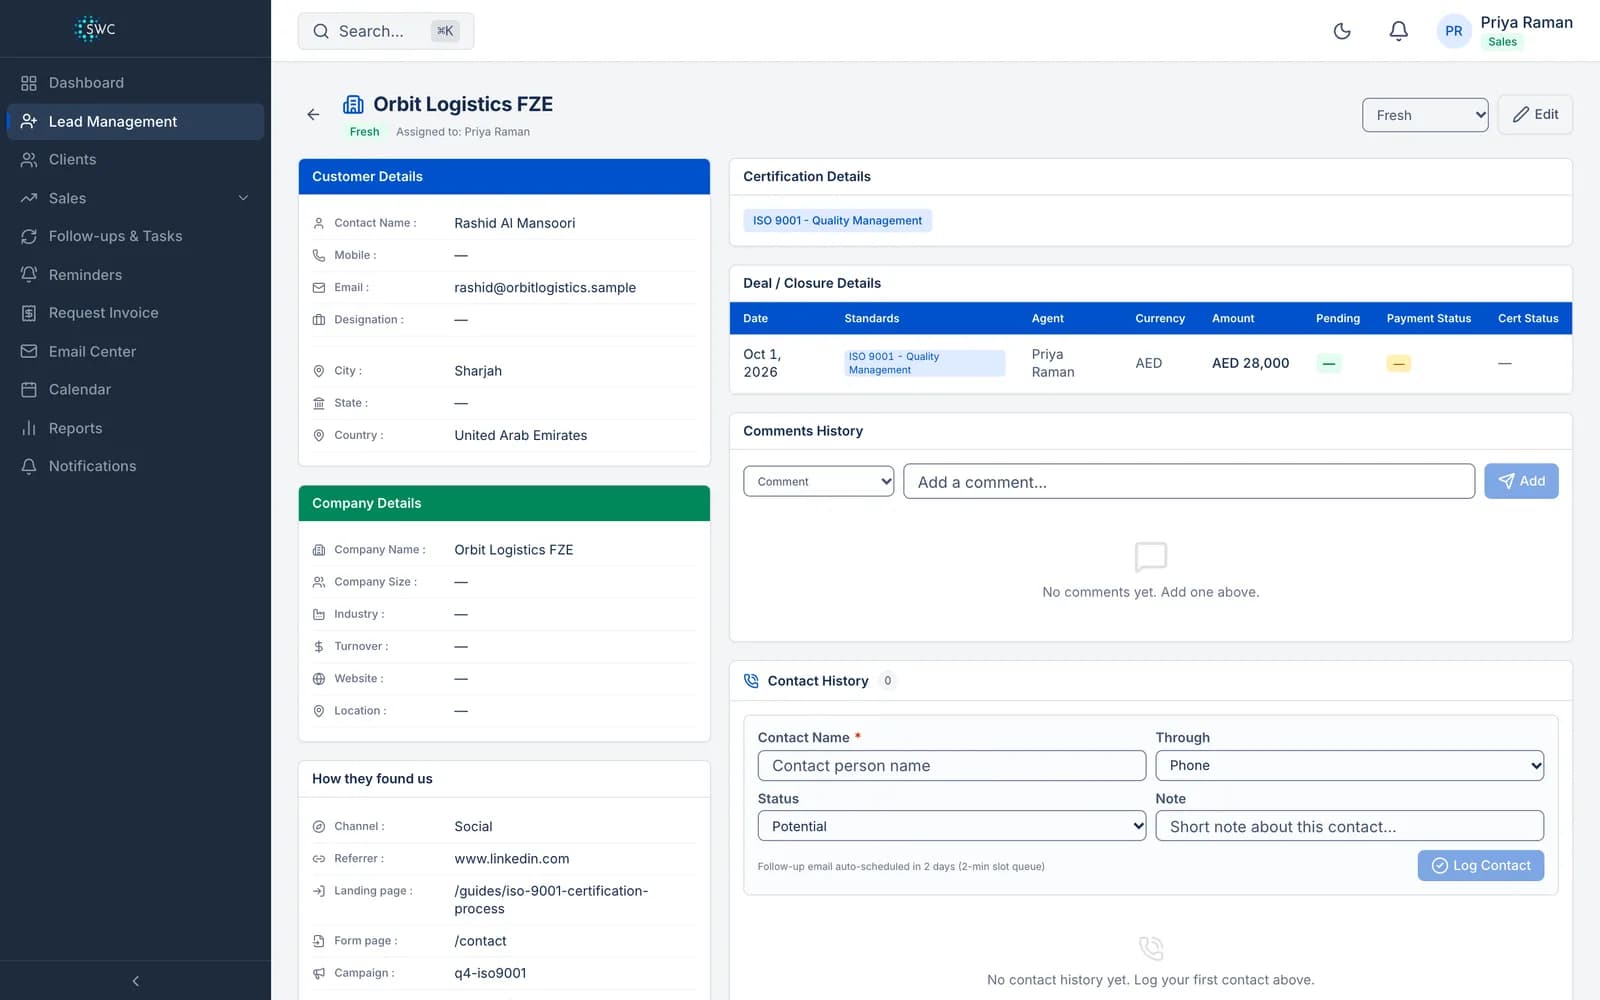The height and width of the screenshot is (1000, 1600).
Task: Click the green Pending badge in deal row
Action: [x=1328, y=363]
